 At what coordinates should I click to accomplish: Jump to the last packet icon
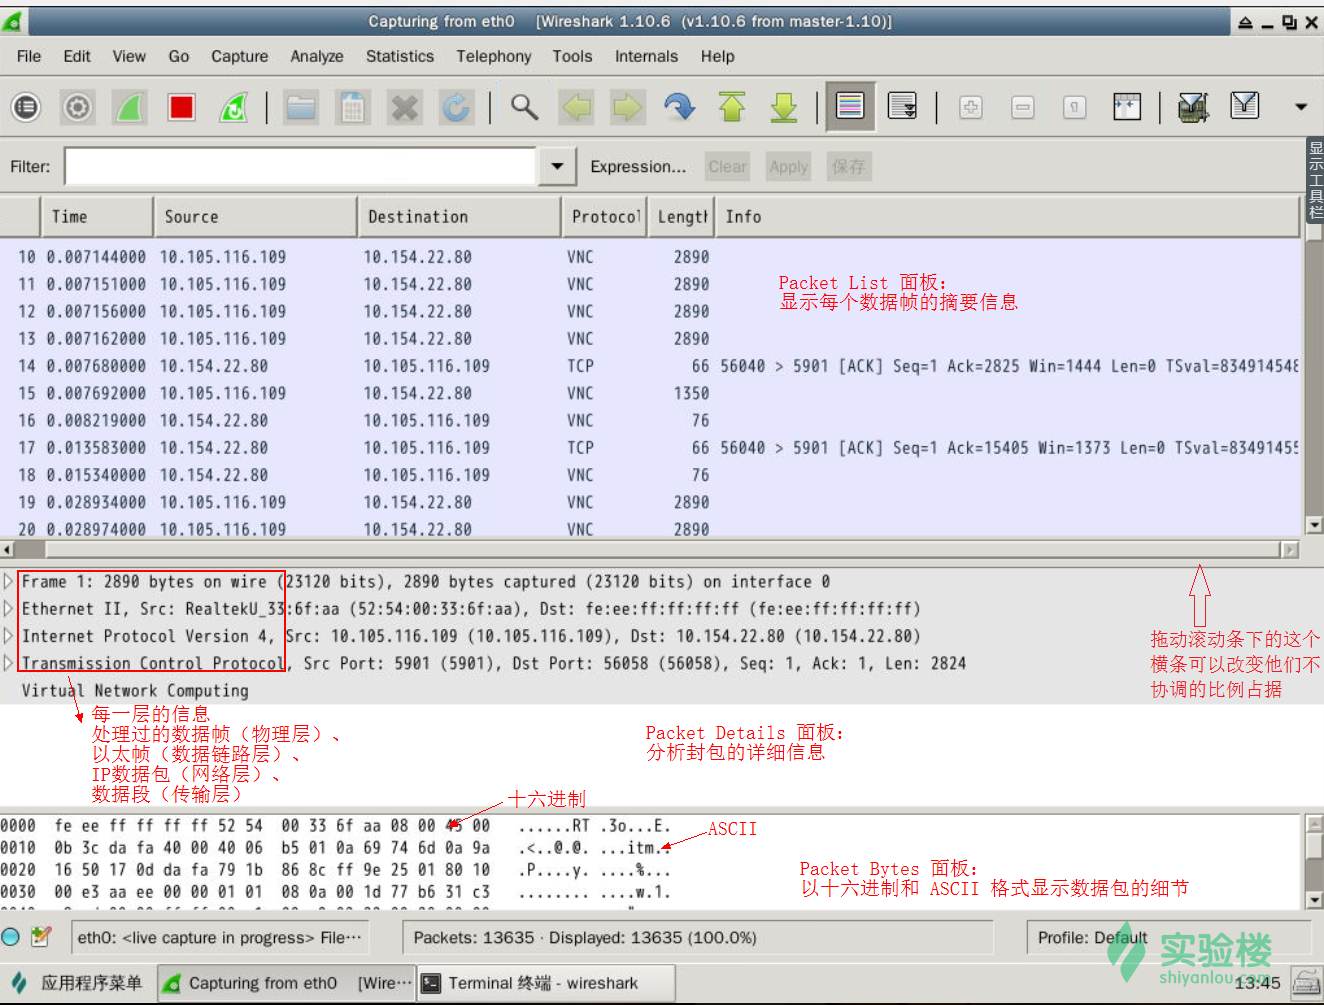[x=784, y=107]
